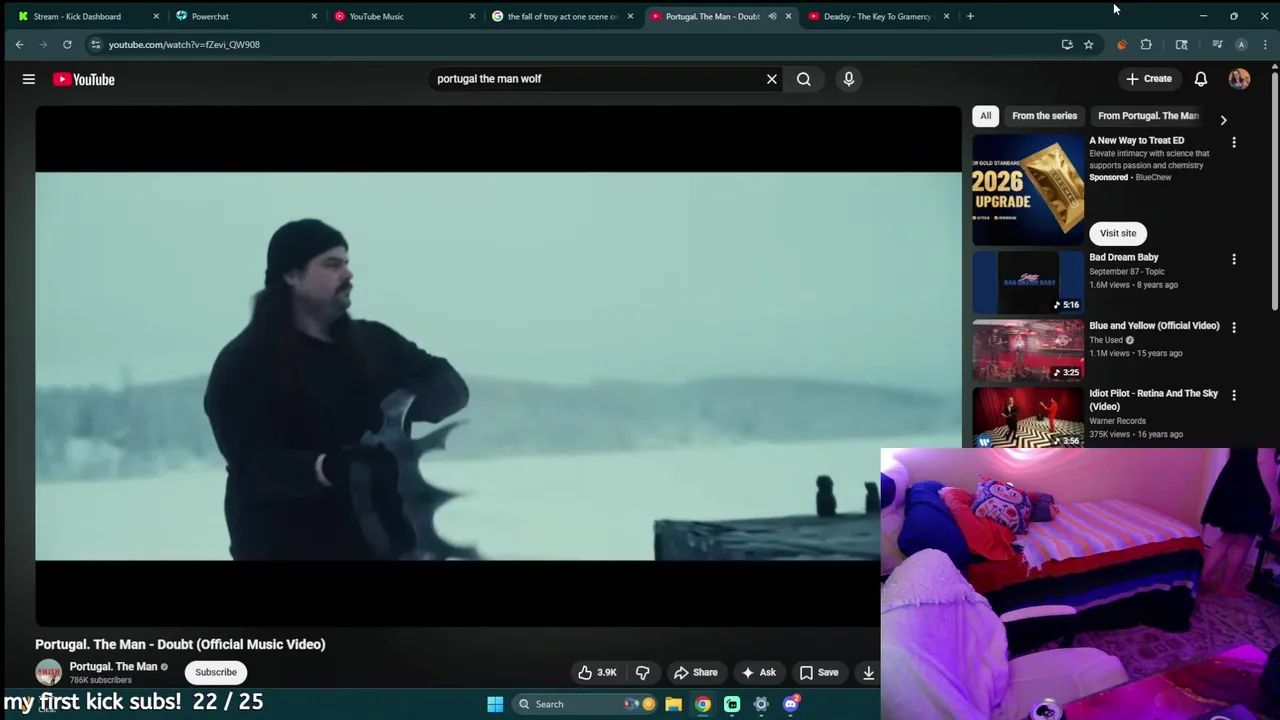Visit site for the BlueChew ad

pyautogui.click(x=1118, y=233)
